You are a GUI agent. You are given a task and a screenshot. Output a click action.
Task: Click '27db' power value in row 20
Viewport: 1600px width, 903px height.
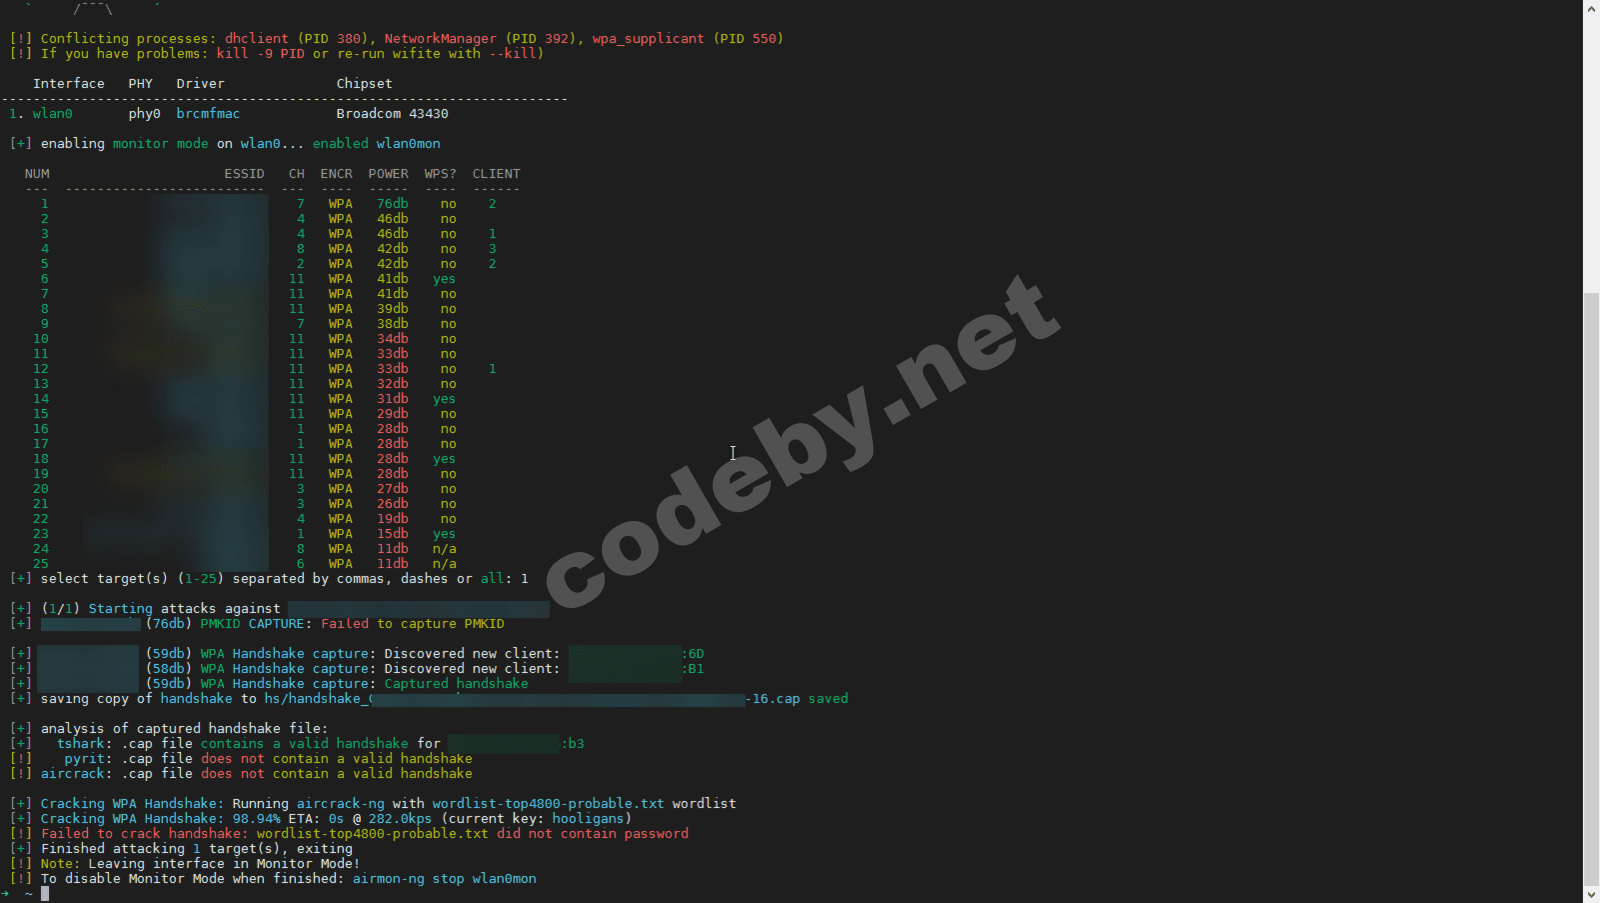pyautogui.click(x=392, y=489)
